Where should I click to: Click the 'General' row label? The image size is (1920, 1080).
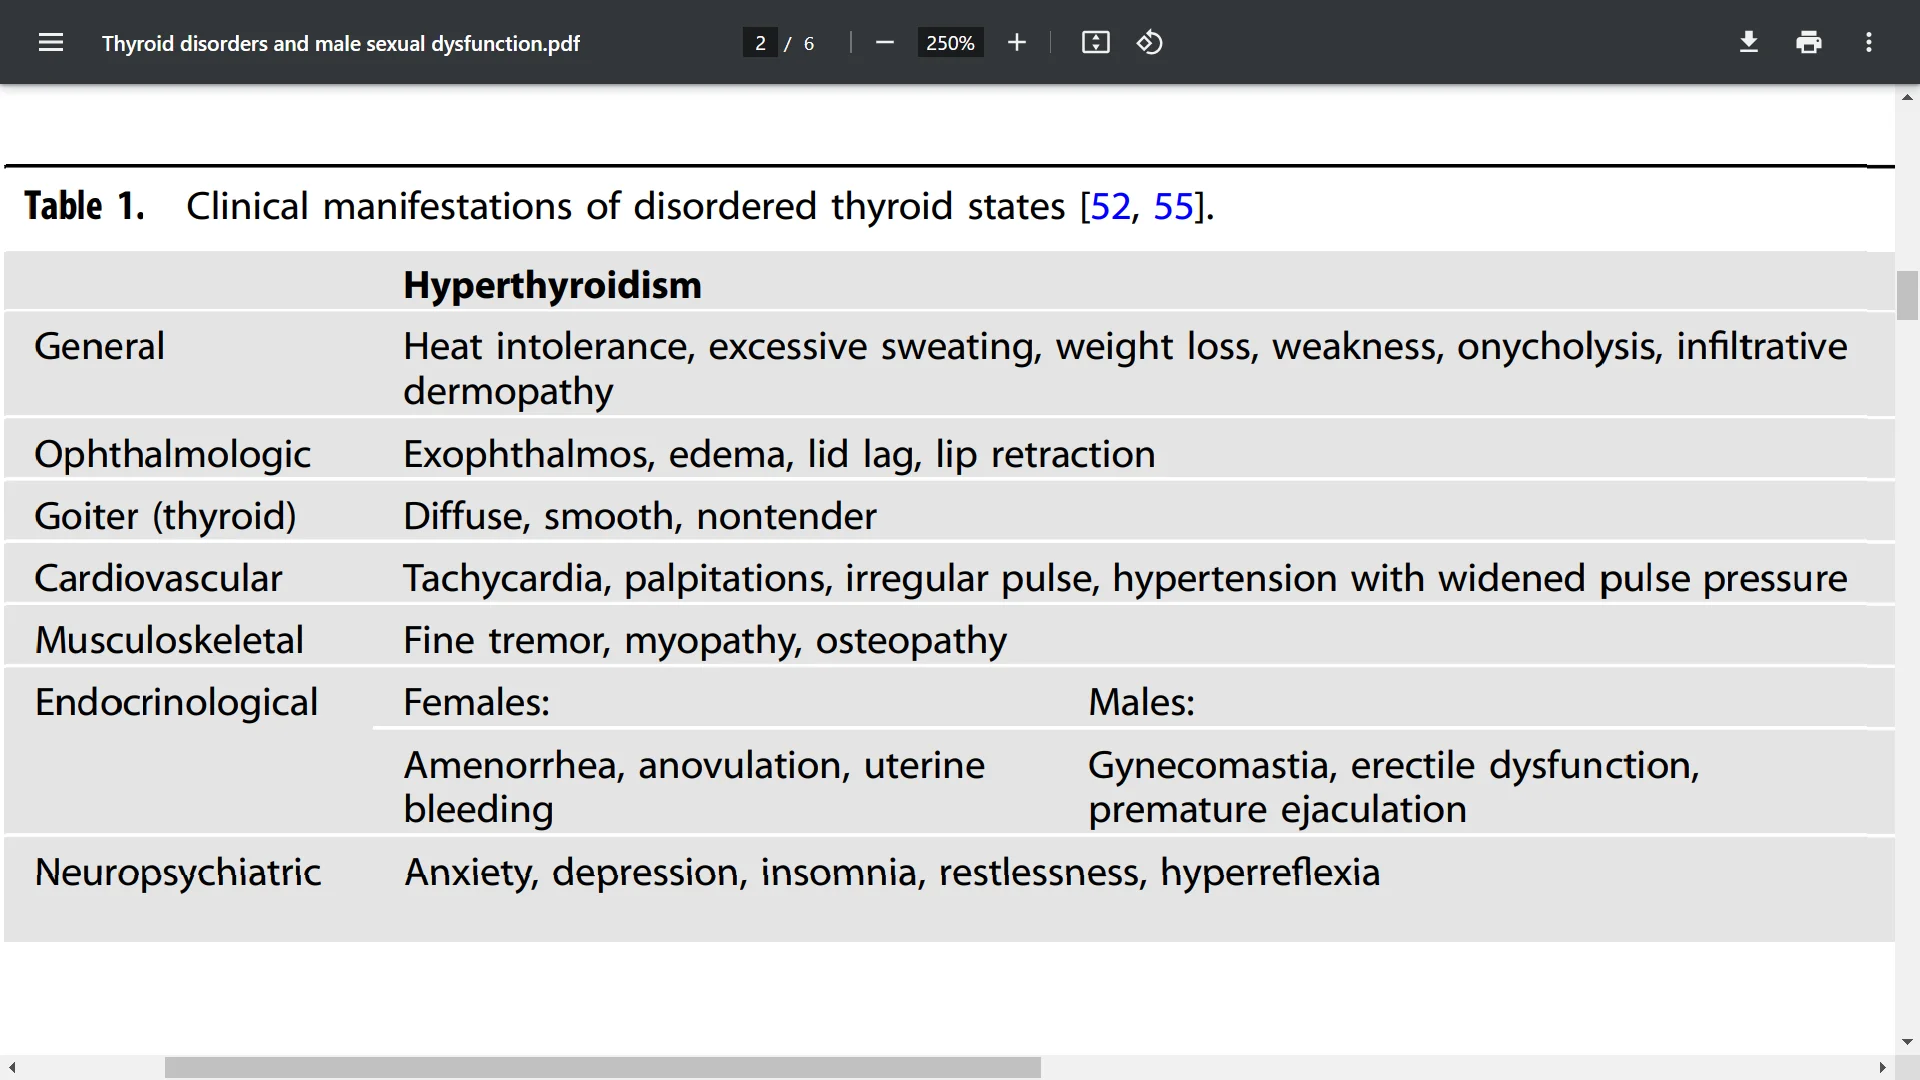[99, 346]
